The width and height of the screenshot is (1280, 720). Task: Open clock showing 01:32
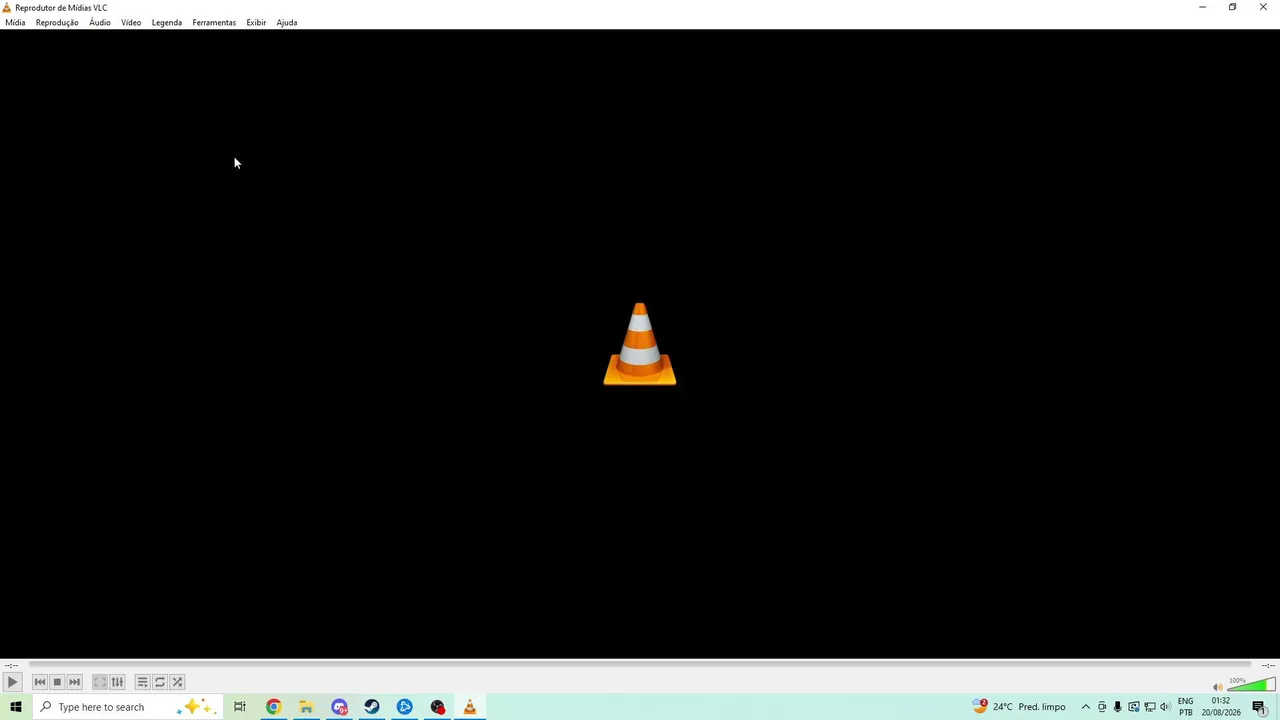(1221, 707)
